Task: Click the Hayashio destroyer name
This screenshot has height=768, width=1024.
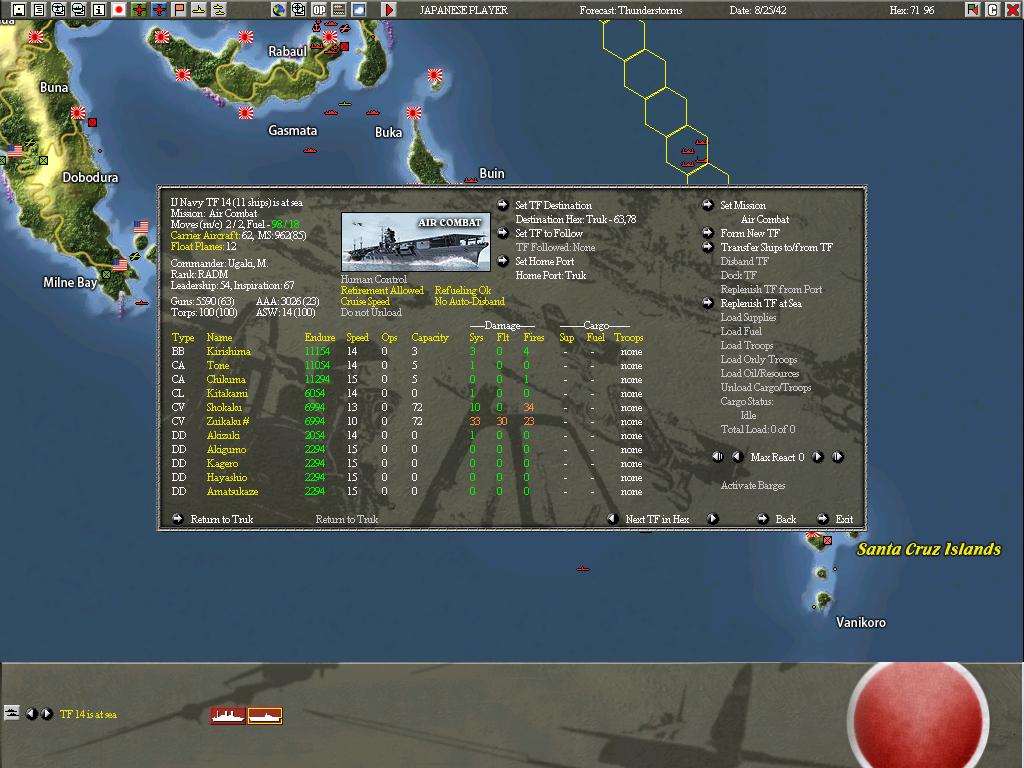Action: click(x=227, y=477)
